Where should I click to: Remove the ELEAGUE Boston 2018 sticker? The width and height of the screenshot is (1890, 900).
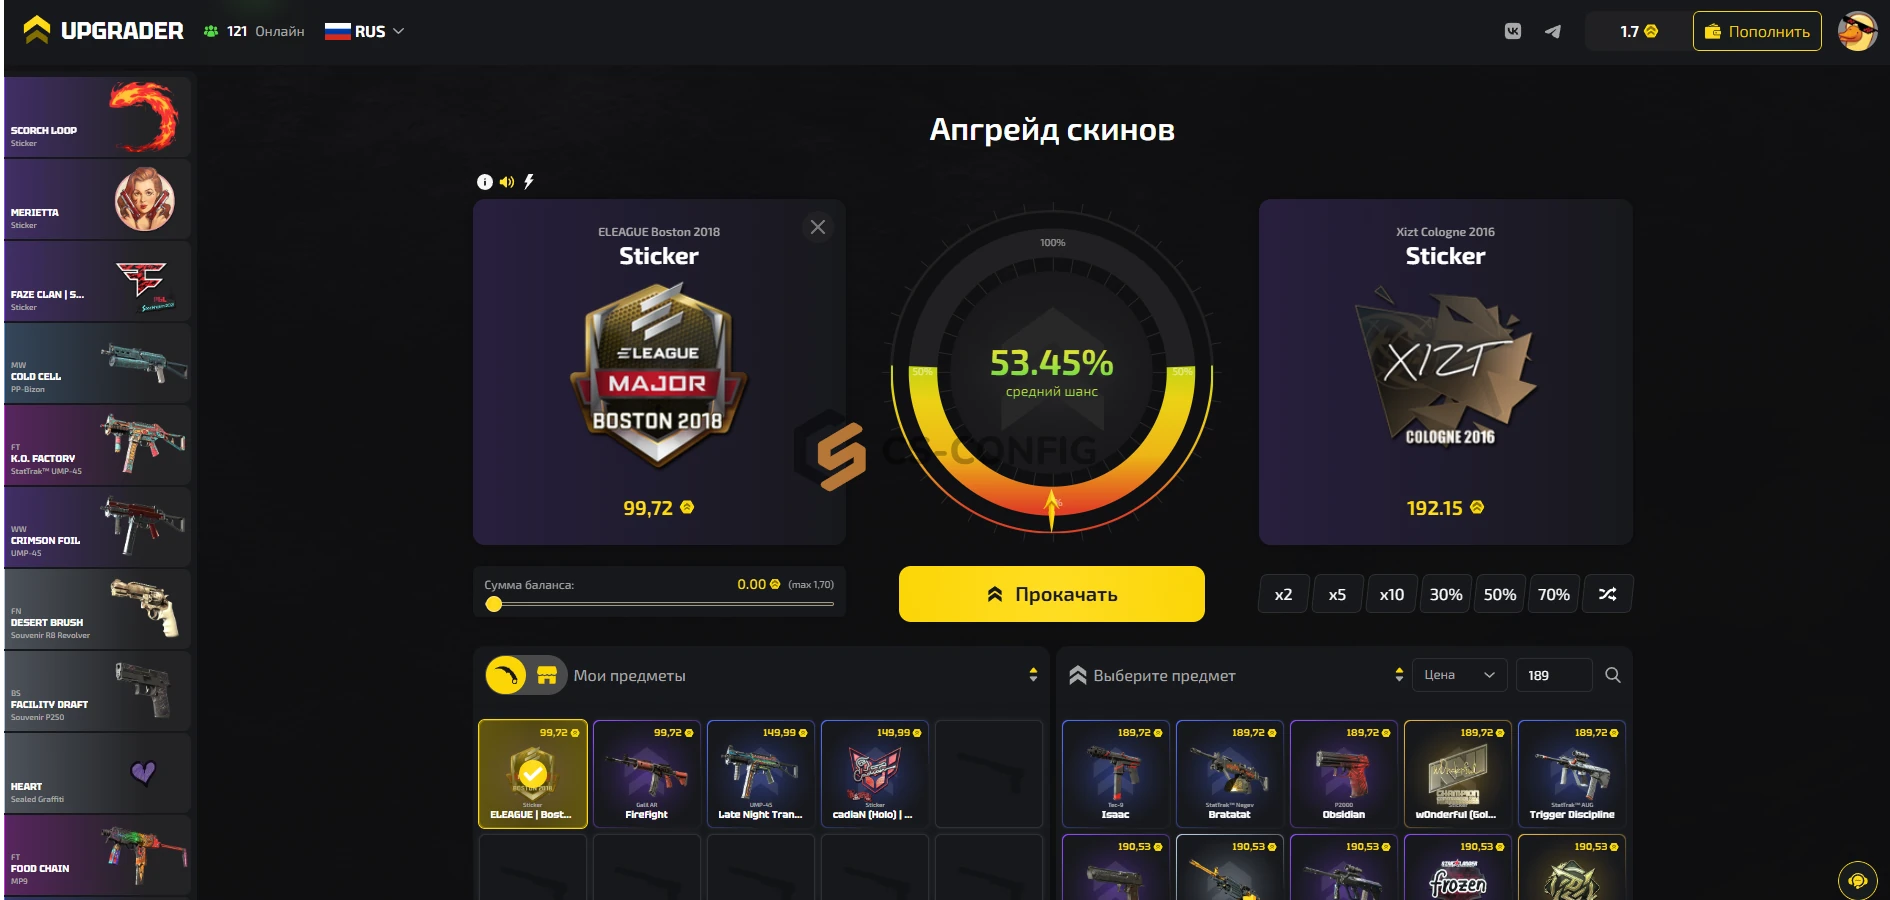pos(818,227)
